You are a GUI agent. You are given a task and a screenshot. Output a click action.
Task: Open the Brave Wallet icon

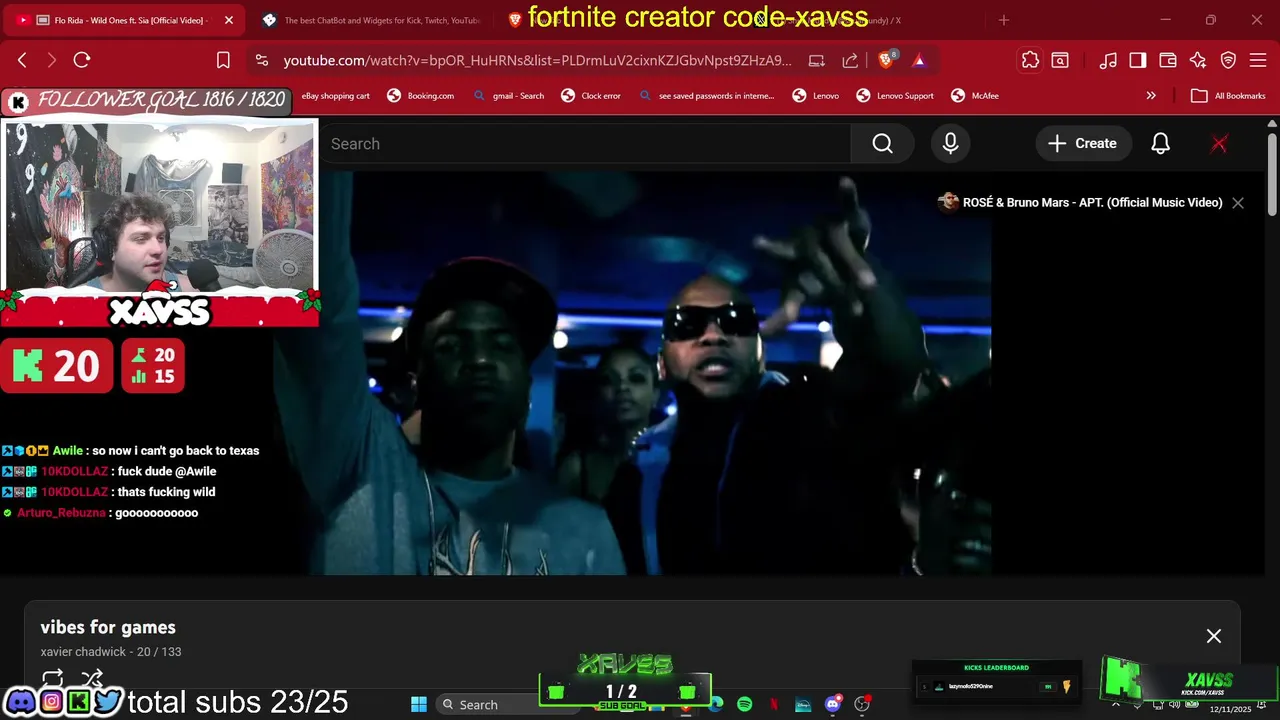click(x=1168, y=60)
